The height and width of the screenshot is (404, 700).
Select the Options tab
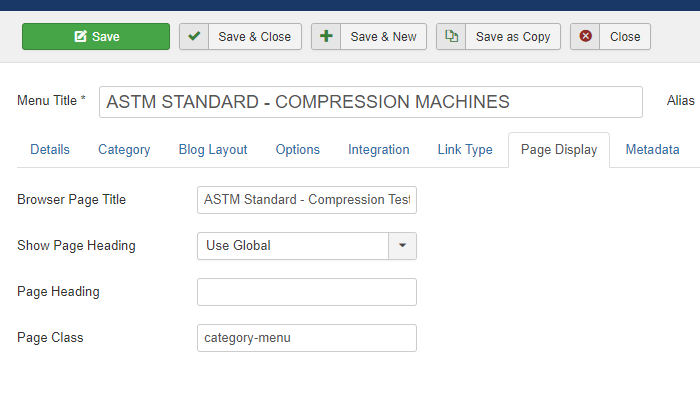(298, 150)
